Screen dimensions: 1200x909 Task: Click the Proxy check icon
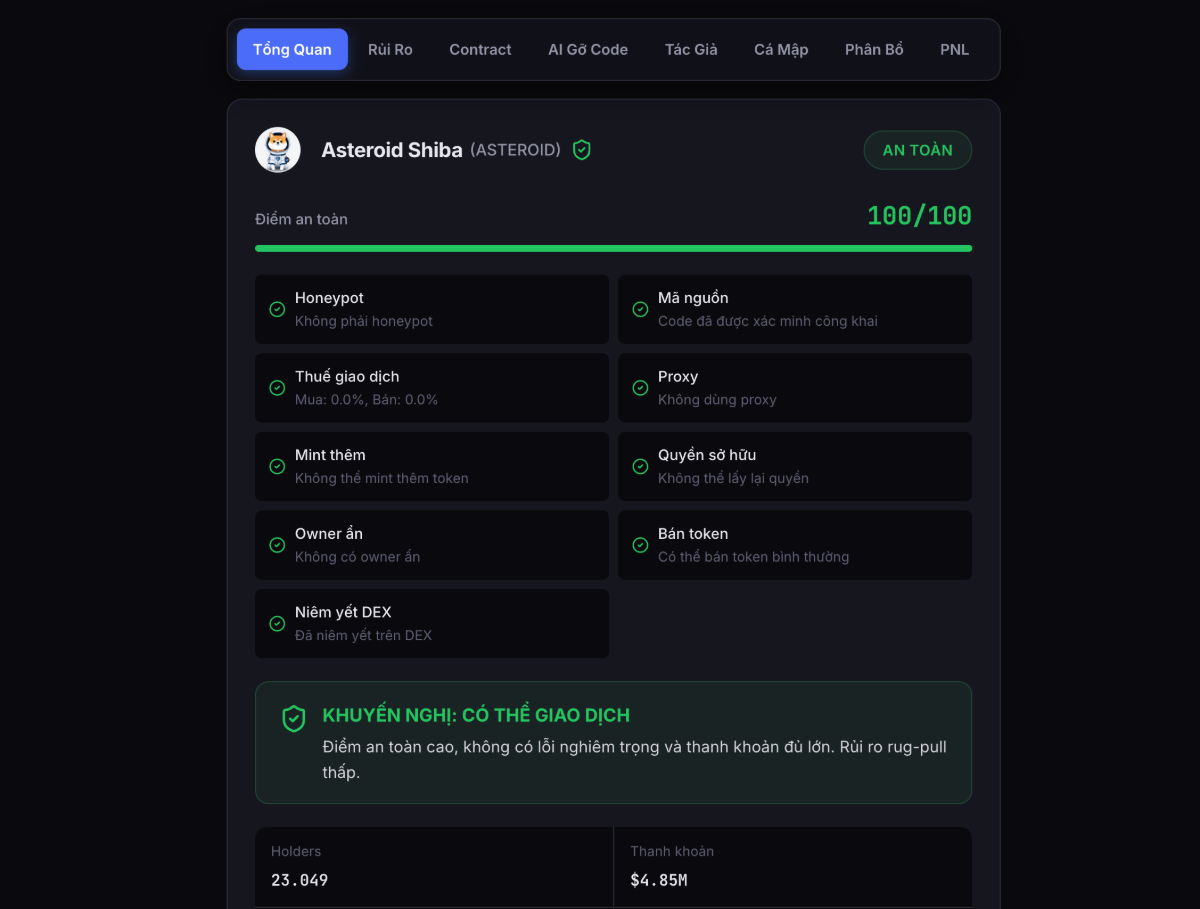pyautogui.click(x=640, y=388)
